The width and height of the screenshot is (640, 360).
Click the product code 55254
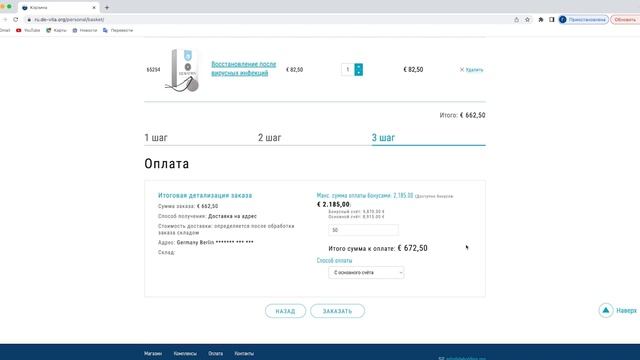pyautogui.click(x=153, y=70)
